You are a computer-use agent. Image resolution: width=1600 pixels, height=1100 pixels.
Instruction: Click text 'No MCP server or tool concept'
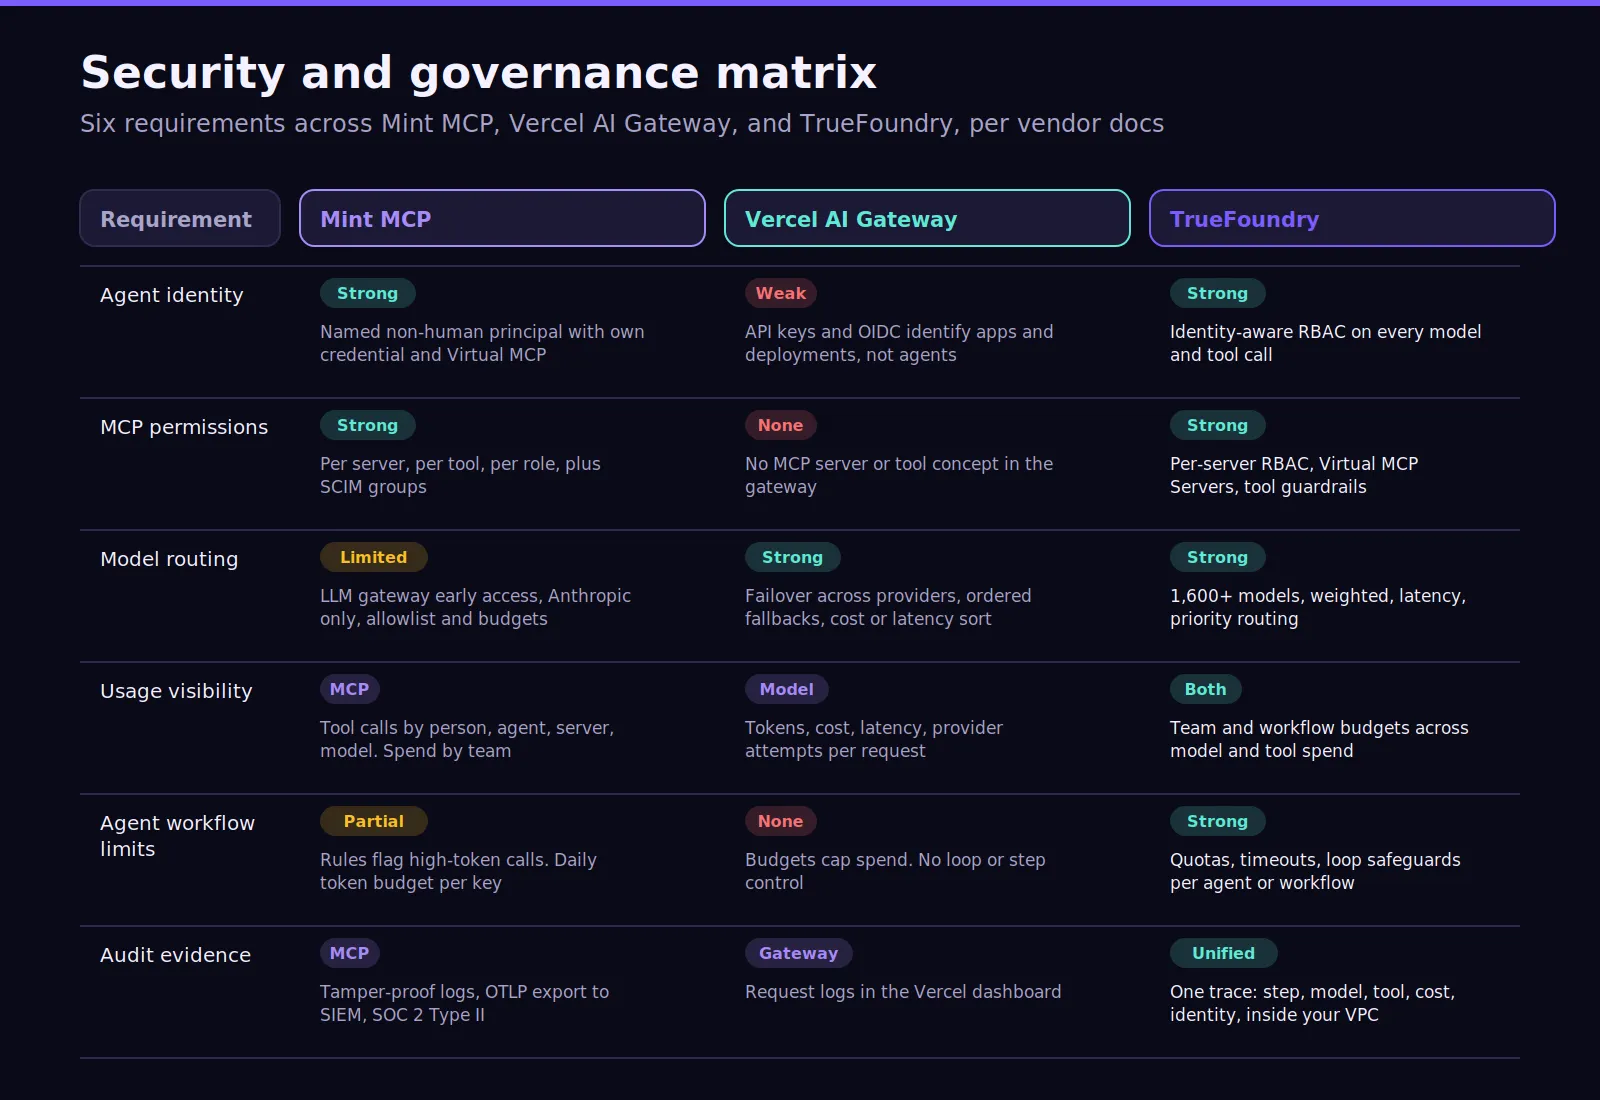coord(899,475)
